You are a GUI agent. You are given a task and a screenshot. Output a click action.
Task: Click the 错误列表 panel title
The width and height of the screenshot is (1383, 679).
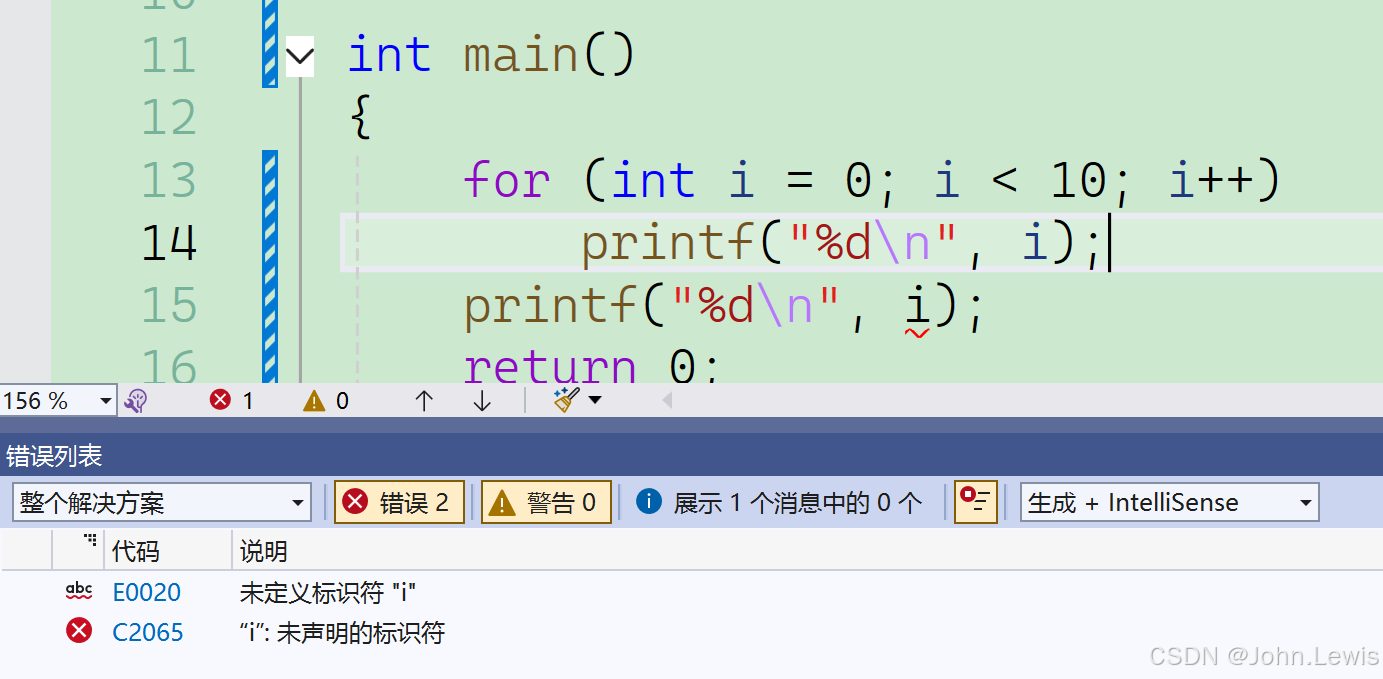click(x=54, y=456)
